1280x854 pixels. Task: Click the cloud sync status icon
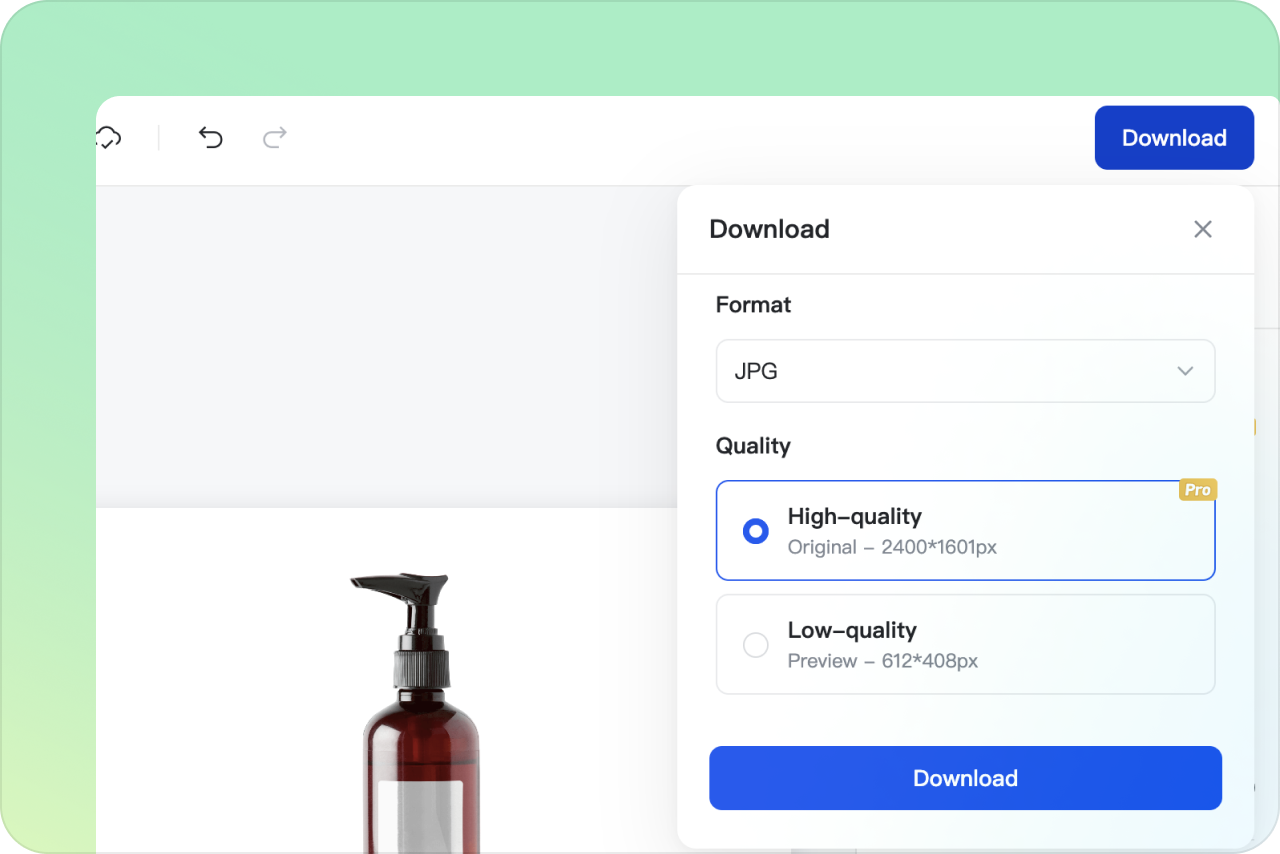pos(108,137)
